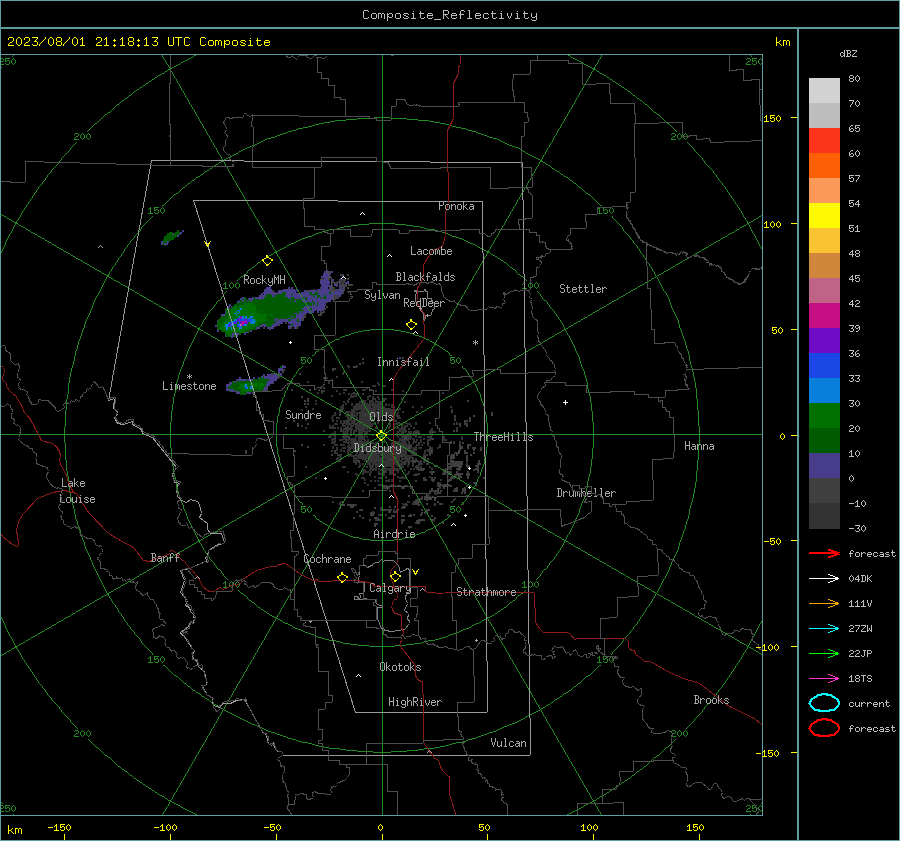Click the yellow diamond marker below RedDeer

[411, 324]
